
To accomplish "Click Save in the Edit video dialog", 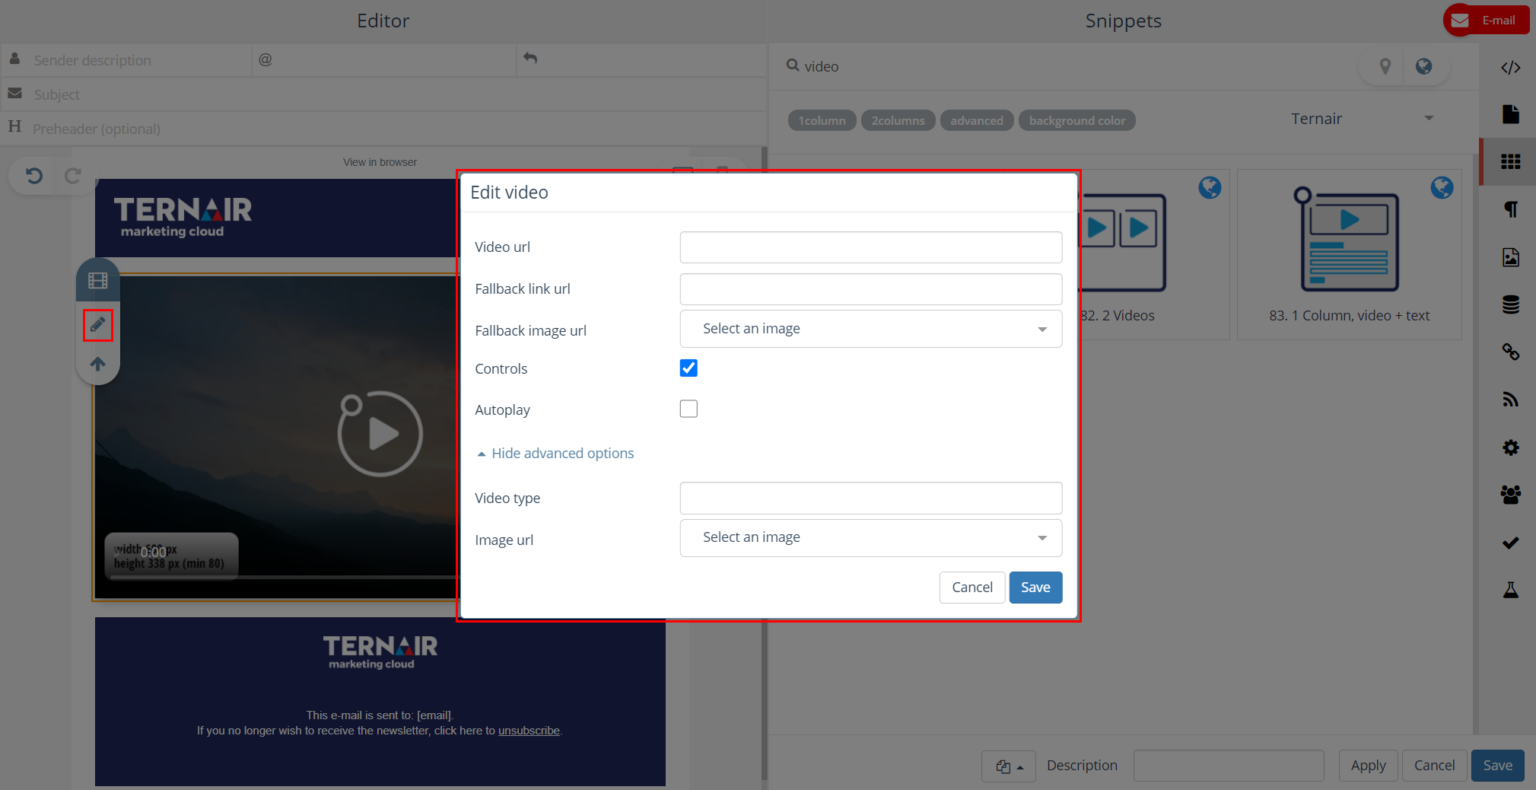I will 1036,587.
